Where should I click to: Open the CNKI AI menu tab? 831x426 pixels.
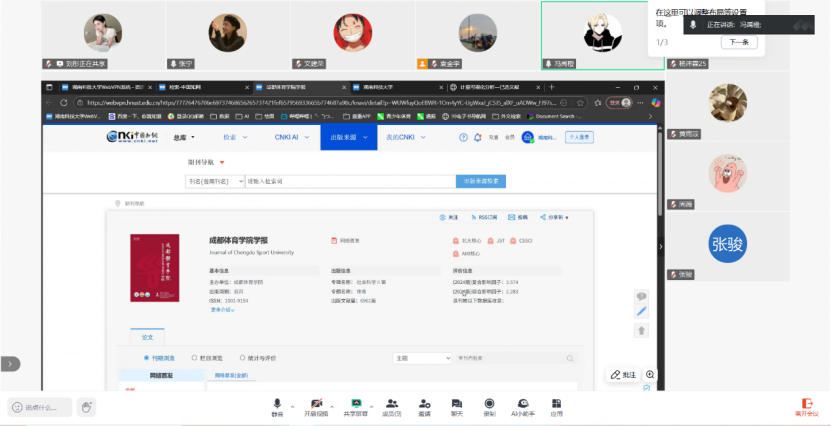(x=291, y=137)
